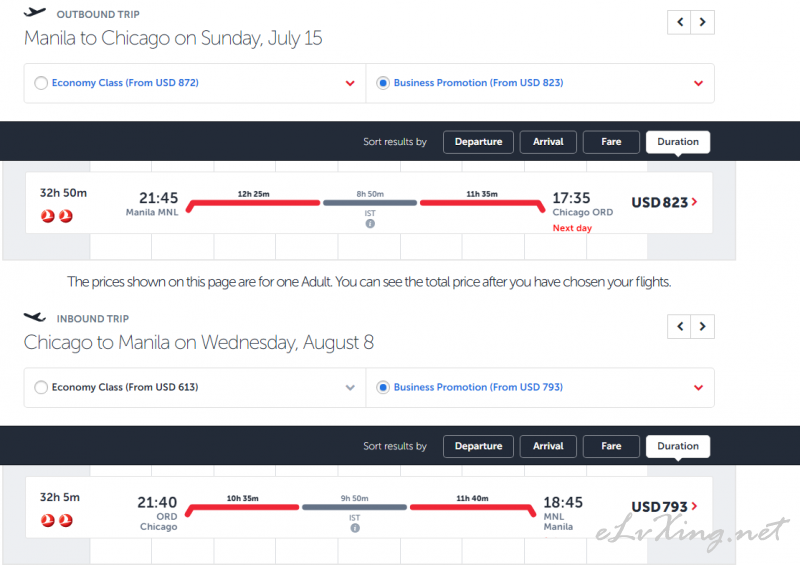Go to previous outbound date arrow
800x565 pixels.
679,22
